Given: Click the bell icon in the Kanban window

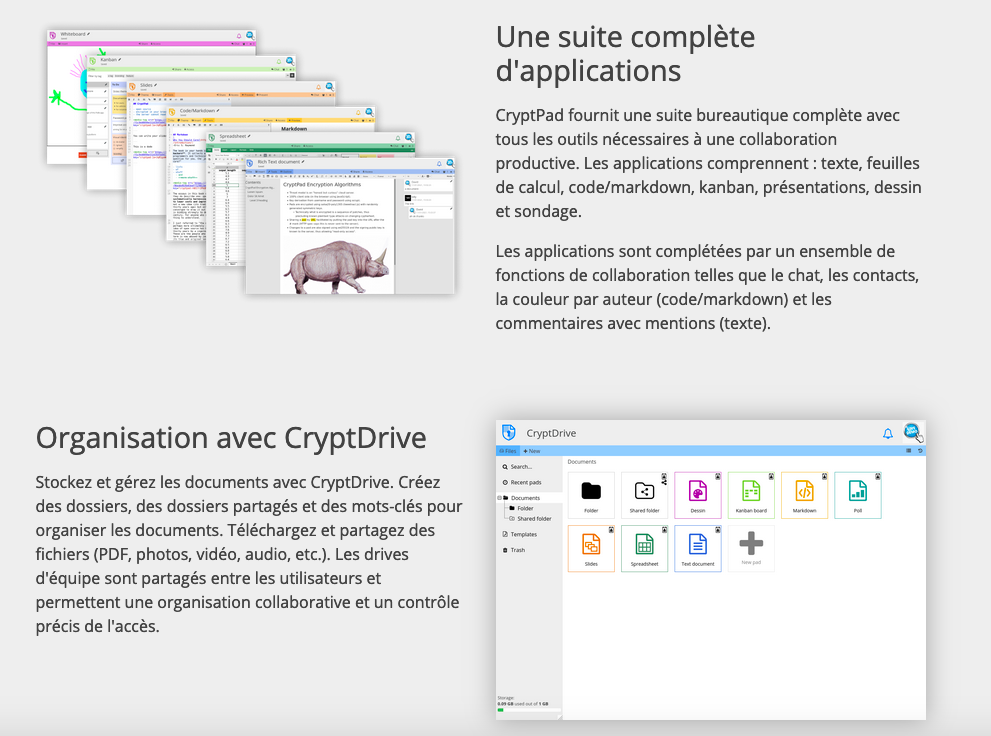Looking at the screenshot, I should click(x=279, y=61).
